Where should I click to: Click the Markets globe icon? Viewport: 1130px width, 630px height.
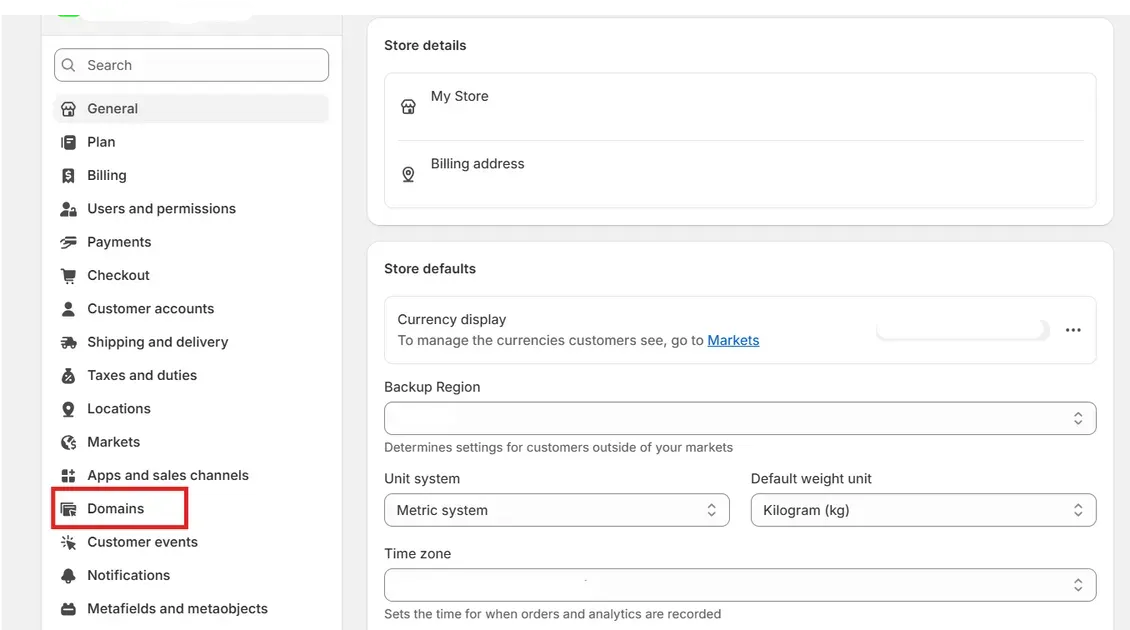pos(68,442)
